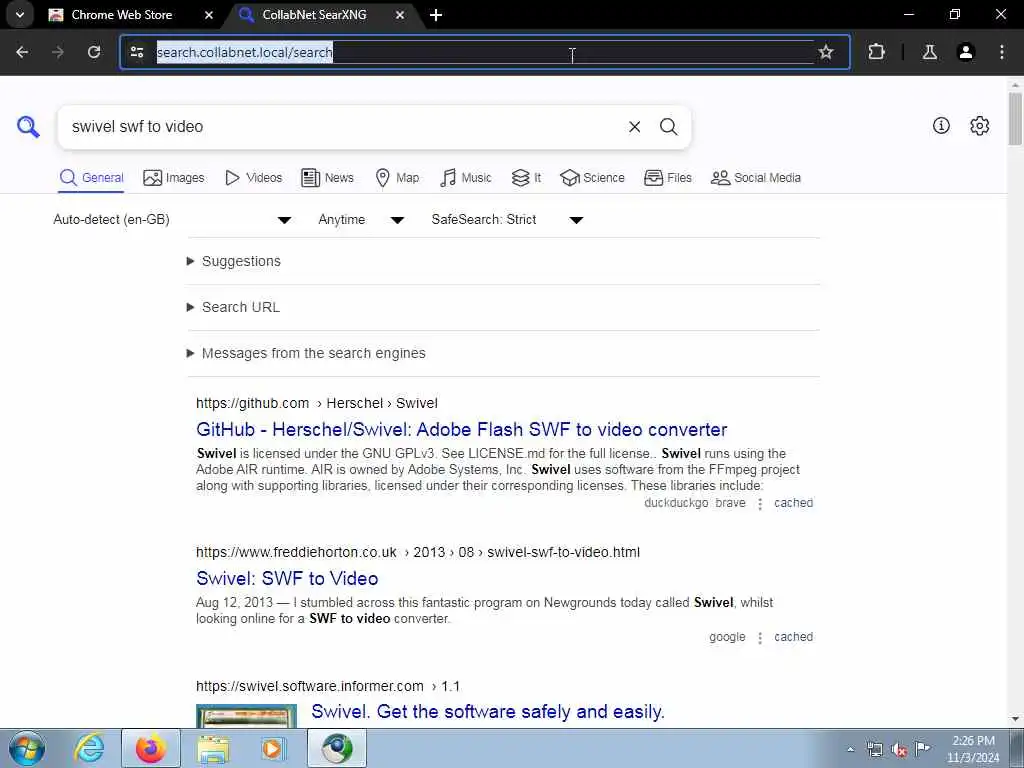Click the muted volume tray icon
Screen dimensions: 1024x768
tap(899, 749)
